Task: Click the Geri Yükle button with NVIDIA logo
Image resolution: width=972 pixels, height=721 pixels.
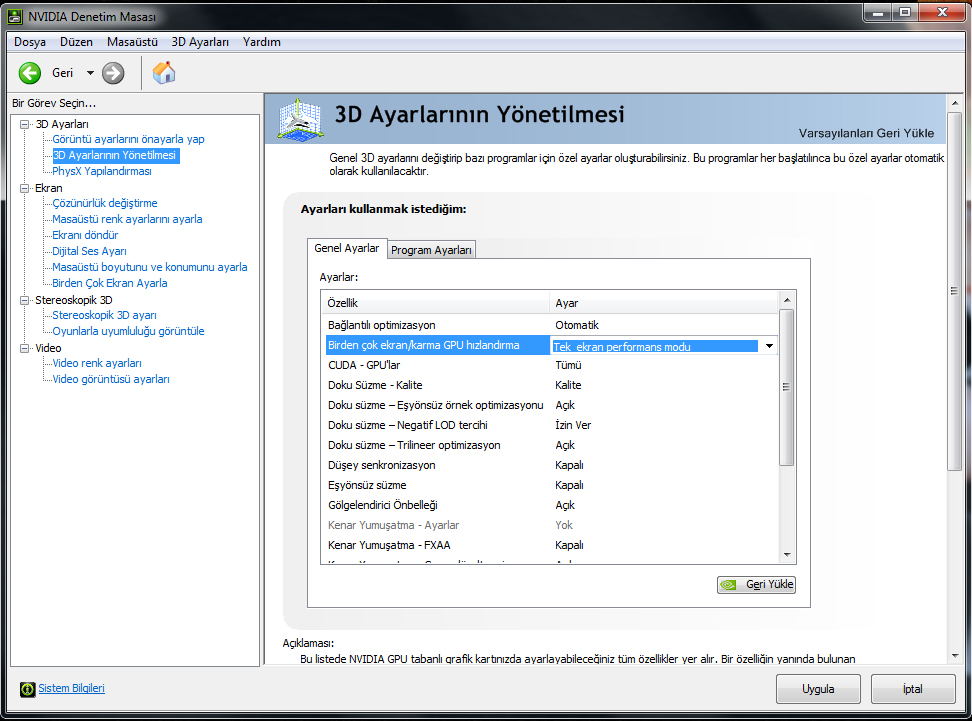Action: tap(756, 585)
